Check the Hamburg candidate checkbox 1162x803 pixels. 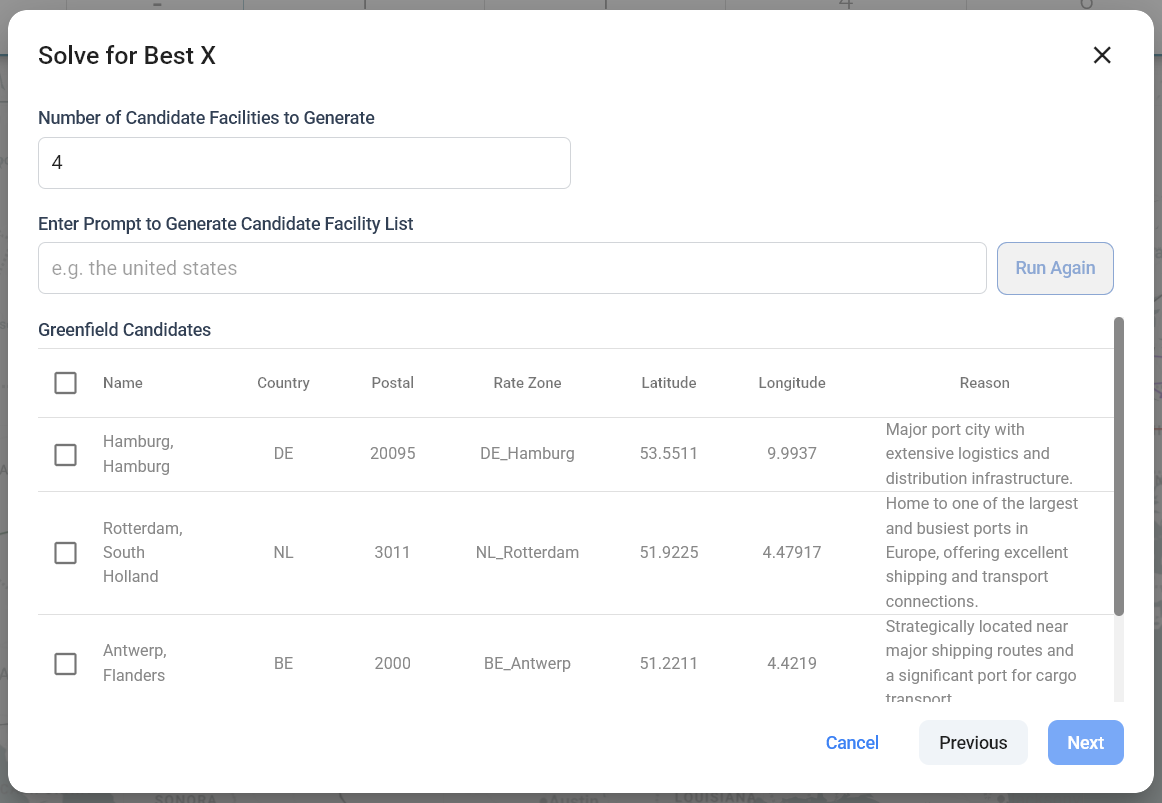click(x=66, y=455)
